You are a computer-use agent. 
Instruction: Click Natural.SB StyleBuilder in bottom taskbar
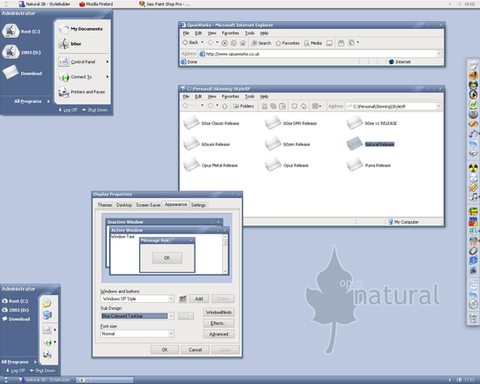pyautogui.click(x=45, y=380)
